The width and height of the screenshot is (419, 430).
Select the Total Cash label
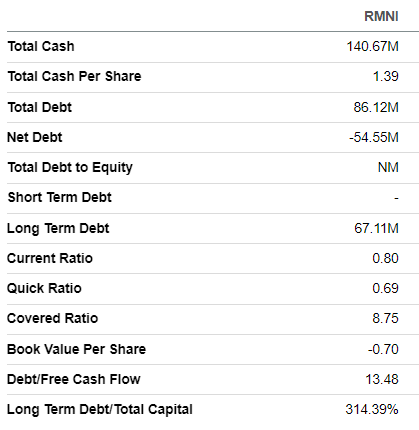click(x=41, y=46)
